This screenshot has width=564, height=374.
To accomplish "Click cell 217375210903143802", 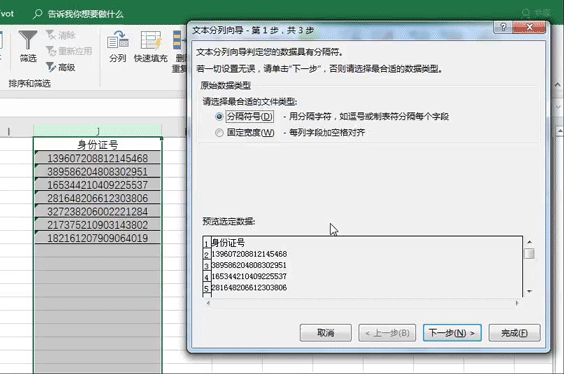I will click(97, 224).
